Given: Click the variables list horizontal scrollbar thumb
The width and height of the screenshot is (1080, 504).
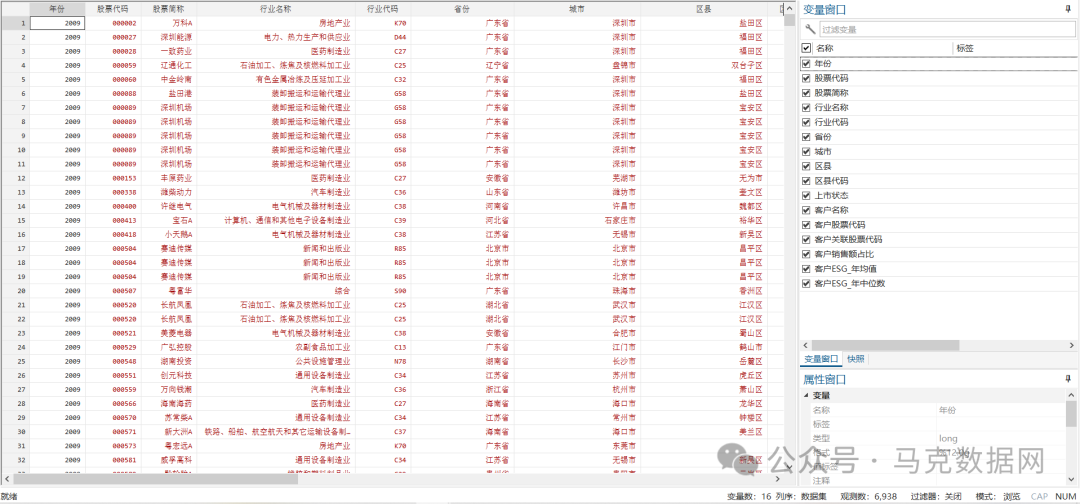Looking at the screenshot, I should coord(885,345).
